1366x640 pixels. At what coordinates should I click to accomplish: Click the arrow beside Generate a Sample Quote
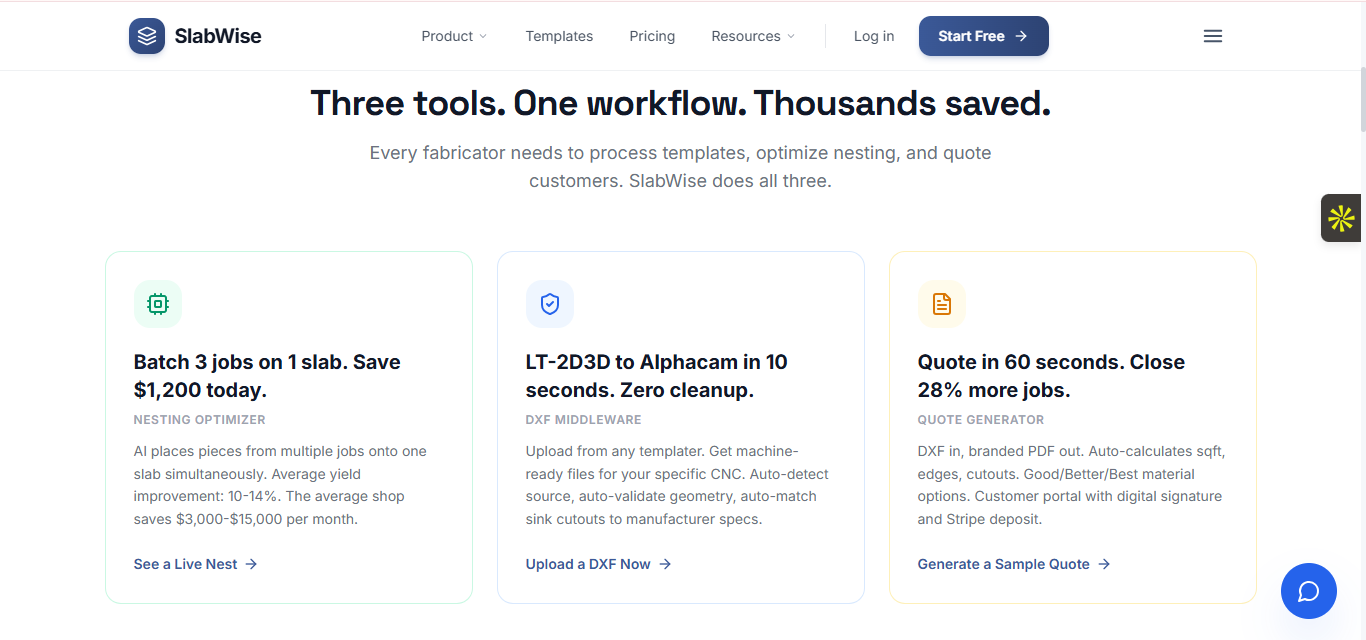[x=1104, y=564]
